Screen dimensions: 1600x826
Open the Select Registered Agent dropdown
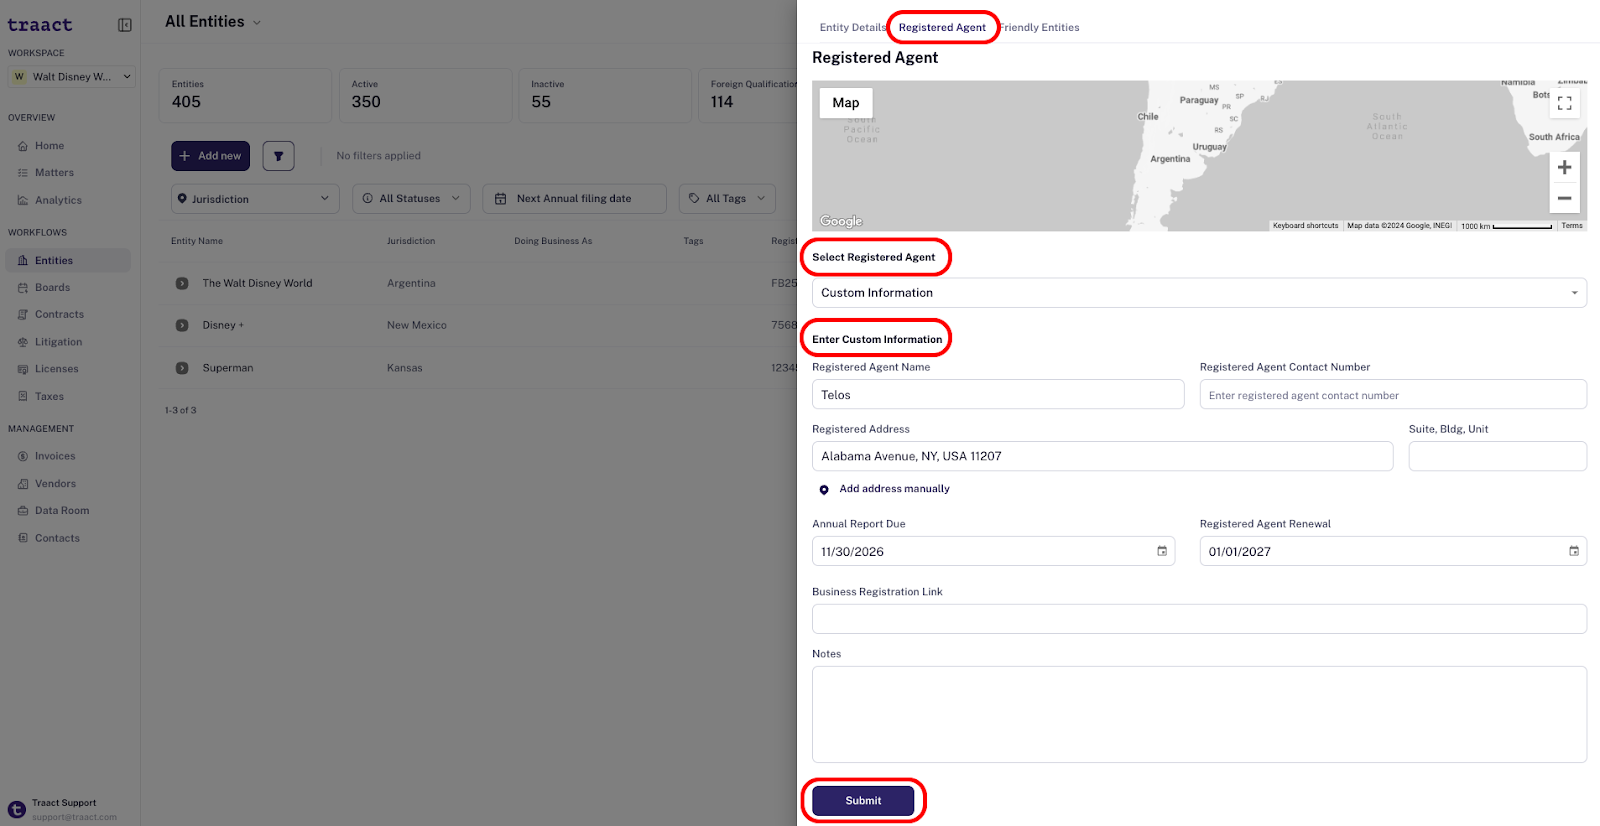(1199, 293)
